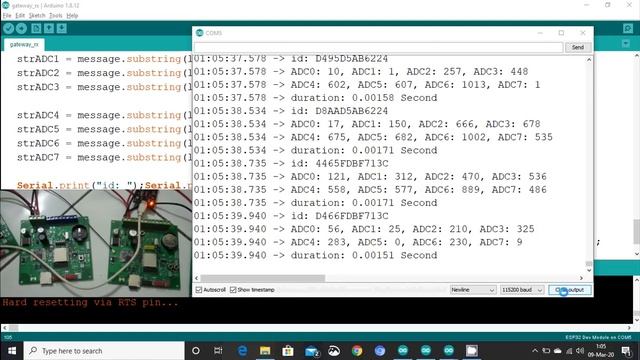This screenshot has height=360, width=640.
Task: Click the volume speaker tray icon
Action: (580, 351)
